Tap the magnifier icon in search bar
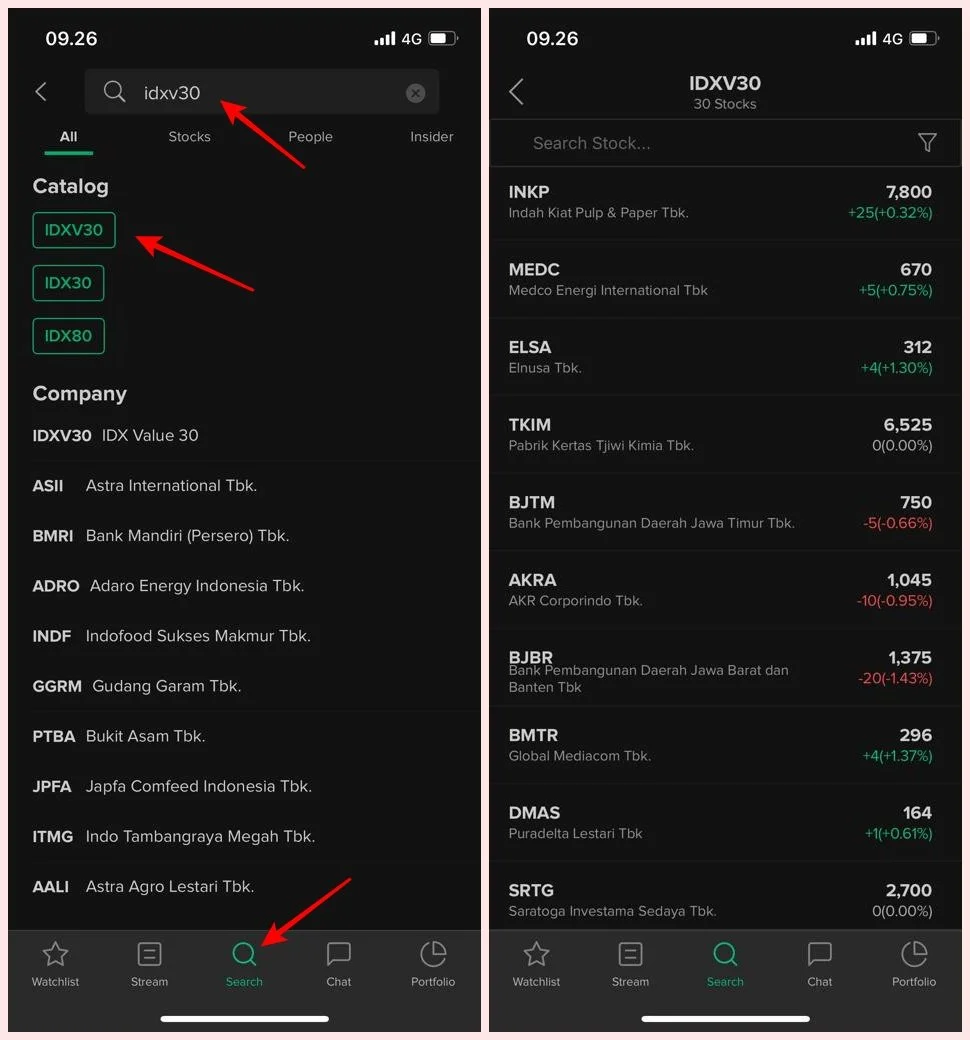The width and height of the screenshot is (970, 1040). coord(114,92)
